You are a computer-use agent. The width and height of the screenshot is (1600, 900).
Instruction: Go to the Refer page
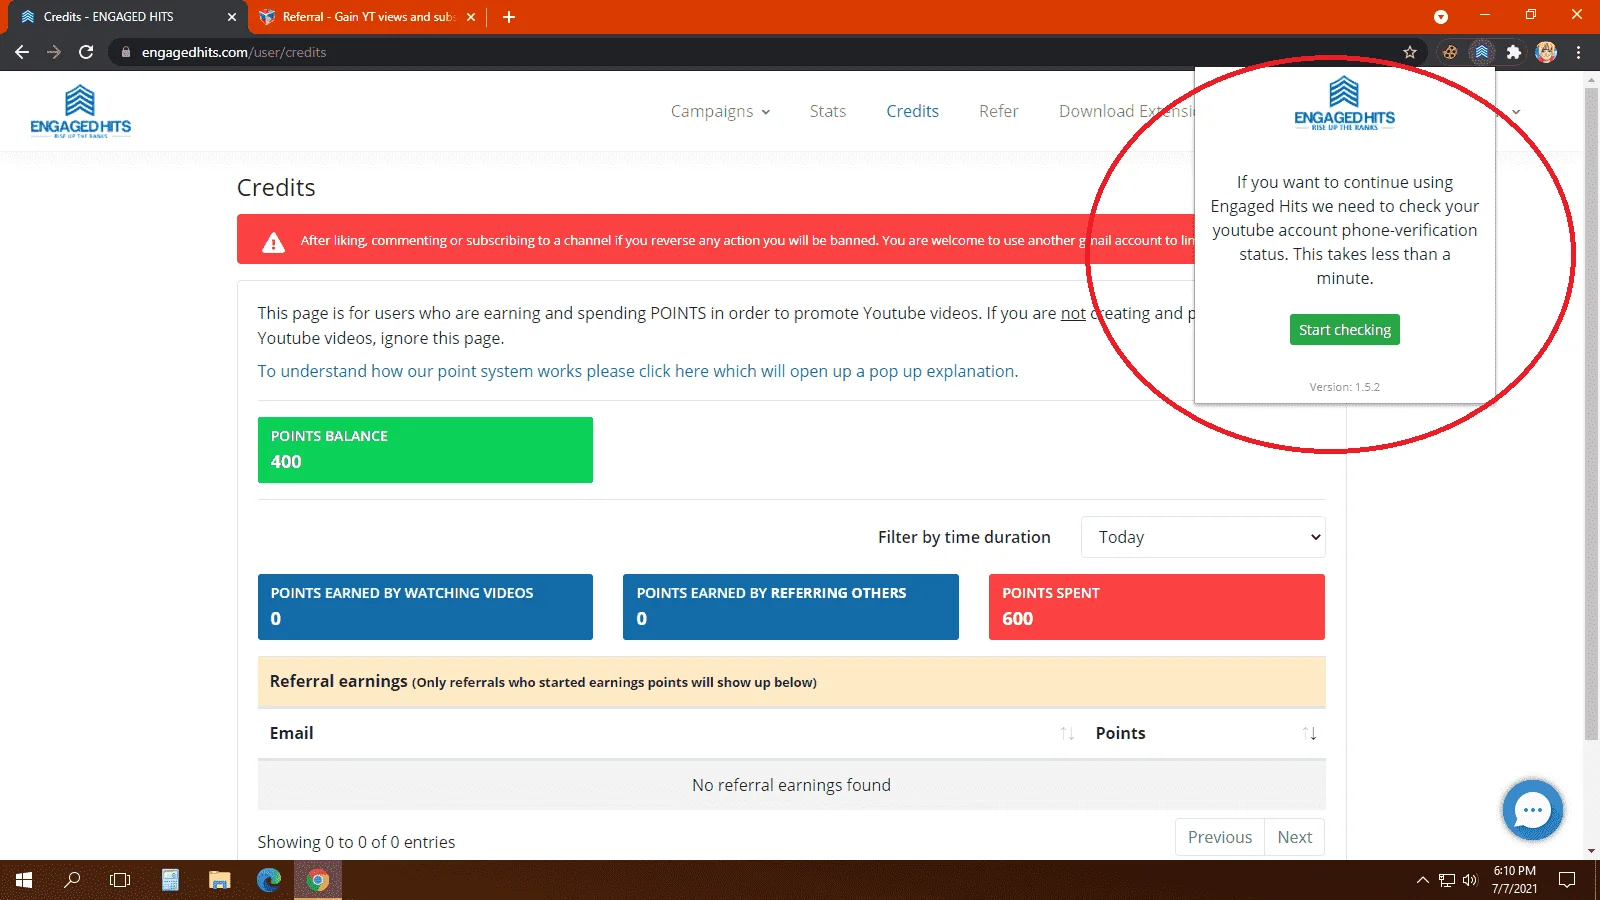click(999, 111)
